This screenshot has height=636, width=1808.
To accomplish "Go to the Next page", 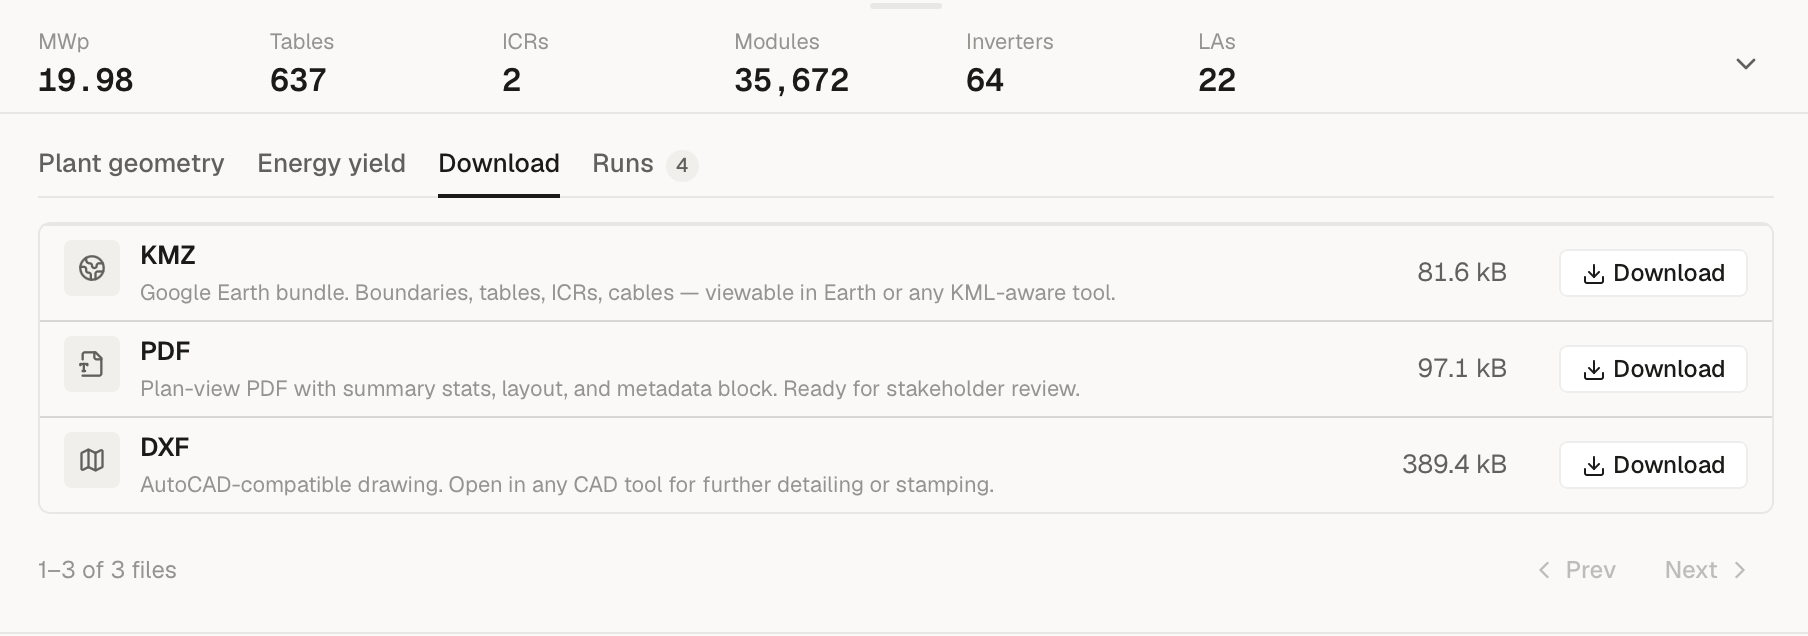I will [x=1706, y=570].
